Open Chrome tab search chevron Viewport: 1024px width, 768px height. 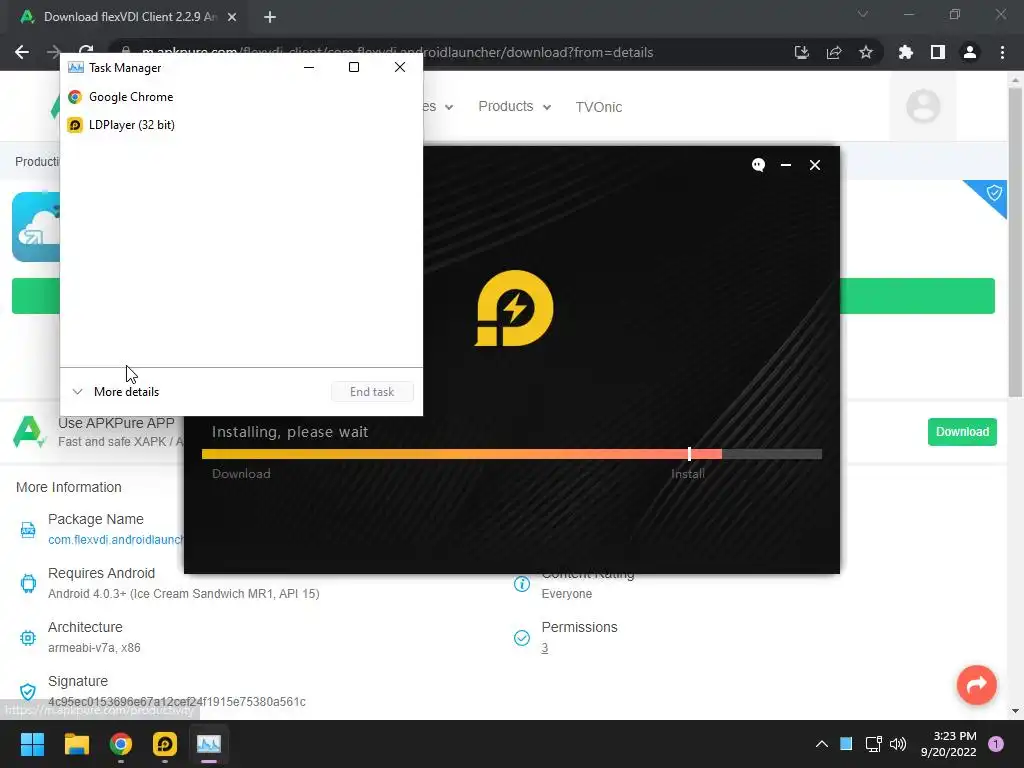862,14
